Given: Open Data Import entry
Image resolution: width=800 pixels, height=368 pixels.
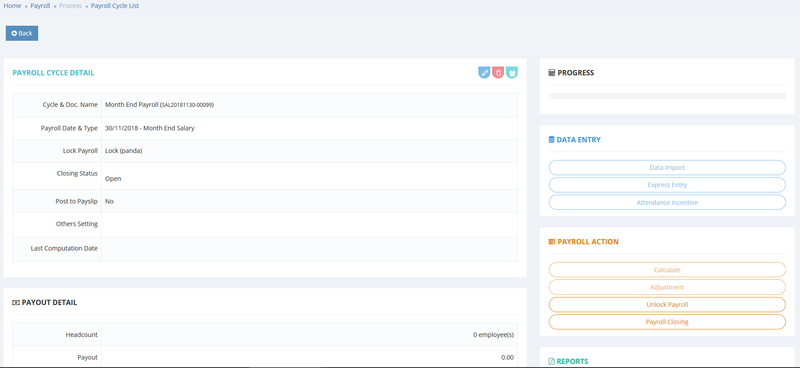Looking at the screenshot, I should [x=667, y=167].
